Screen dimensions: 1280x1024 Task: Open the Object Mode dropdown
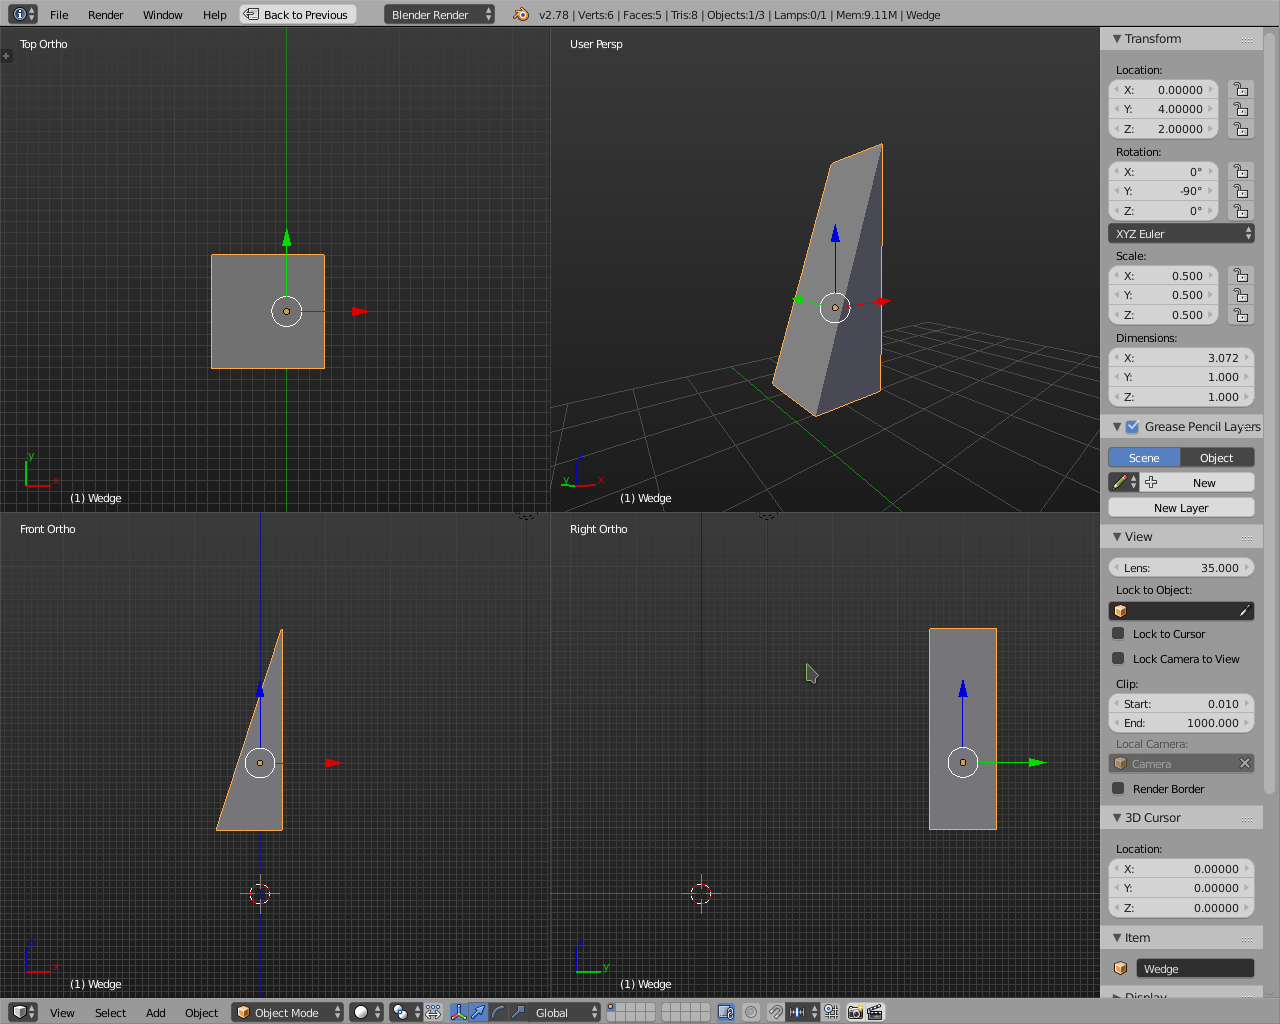288,1012
